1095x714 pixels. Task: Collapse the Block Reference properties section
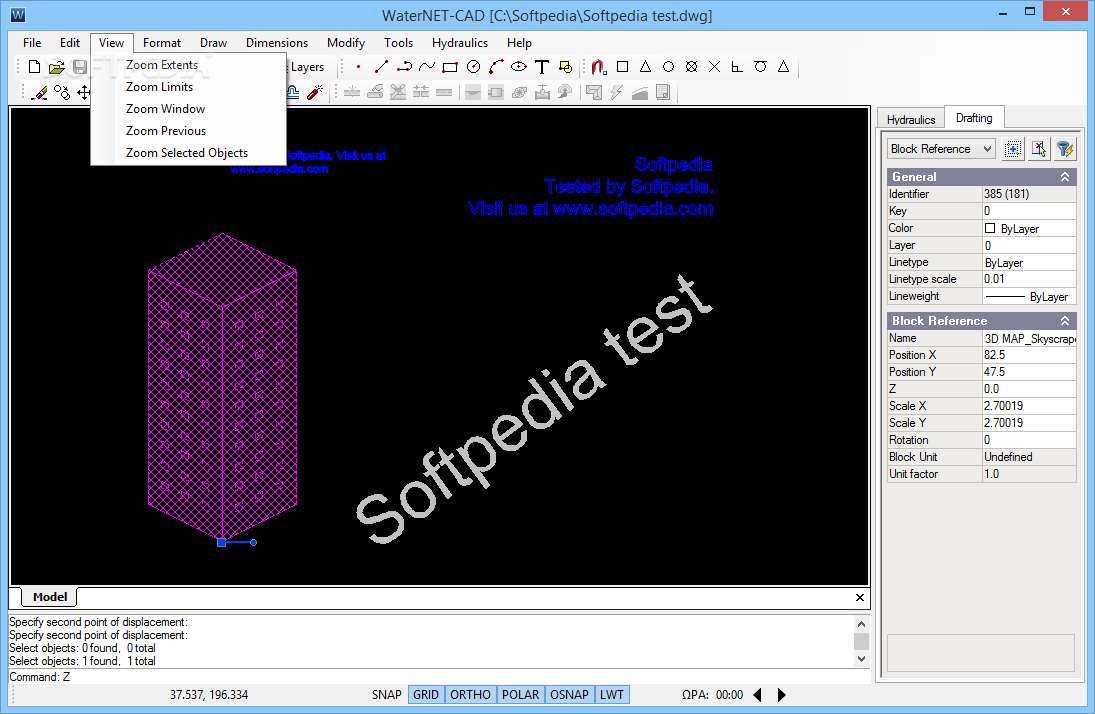[1065, 321]
